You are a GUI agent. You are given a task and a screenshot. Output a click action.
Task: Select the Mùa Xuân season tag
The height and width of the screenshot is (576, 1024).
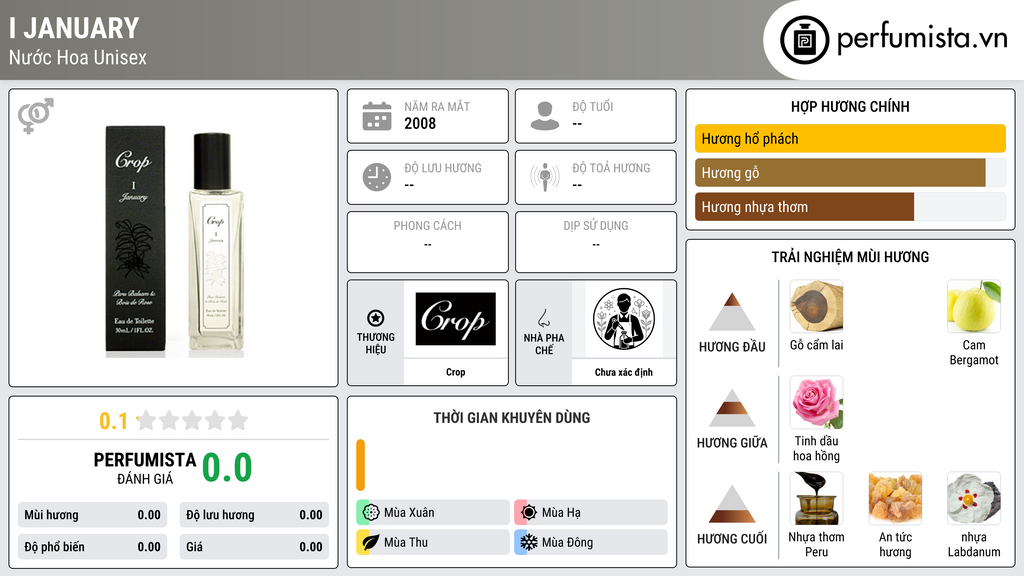tap(433, 513)
